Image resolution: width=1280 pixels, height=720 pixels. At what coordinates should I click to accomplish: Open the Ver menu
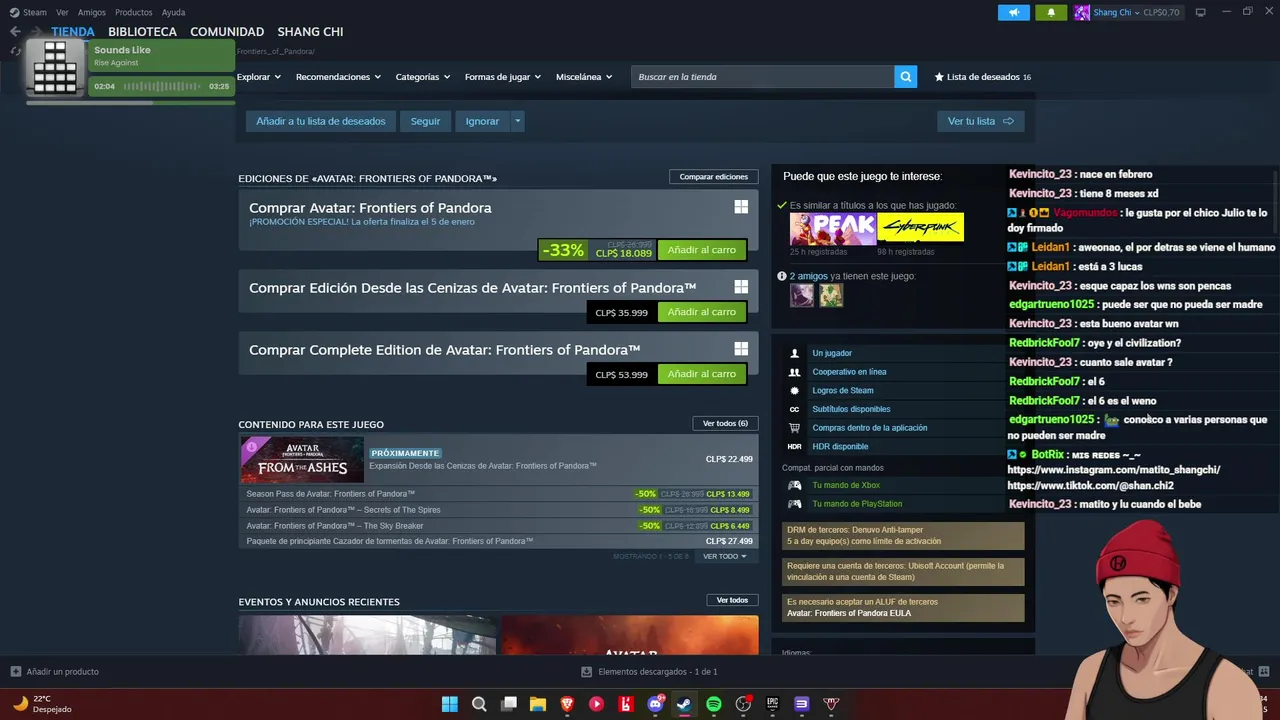(62, 12)
